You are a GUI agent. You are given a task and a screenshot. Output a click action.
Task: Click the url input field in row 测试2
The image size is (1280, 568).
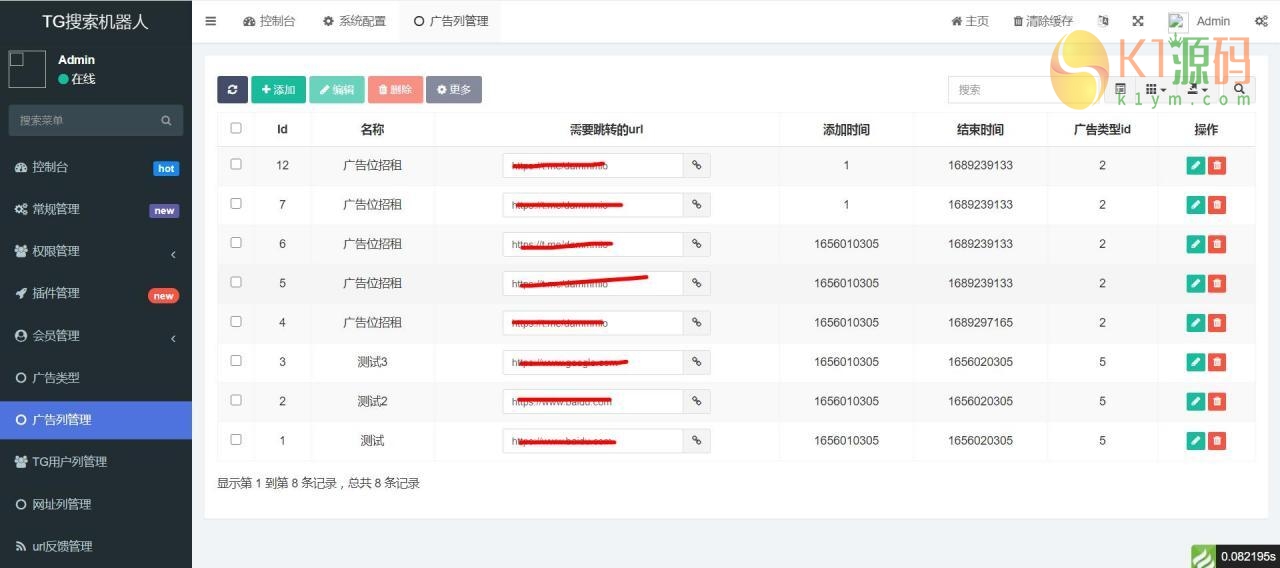coord(593,401)
